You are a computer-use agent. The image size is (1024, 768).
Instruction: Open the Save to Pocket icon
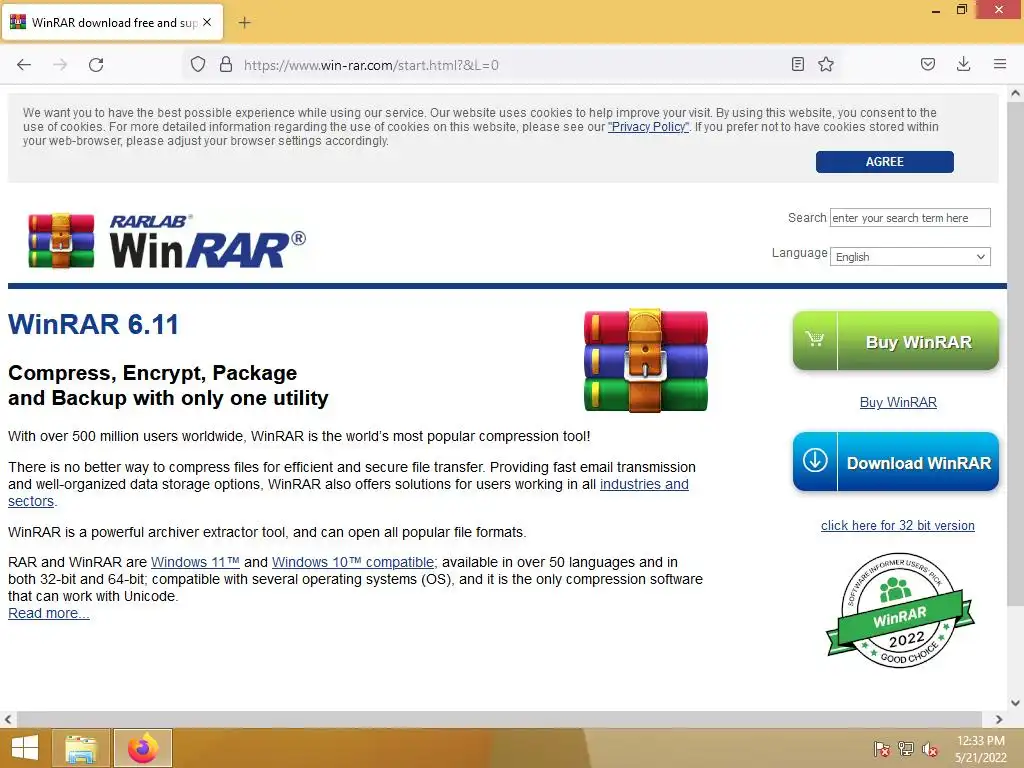928,64
